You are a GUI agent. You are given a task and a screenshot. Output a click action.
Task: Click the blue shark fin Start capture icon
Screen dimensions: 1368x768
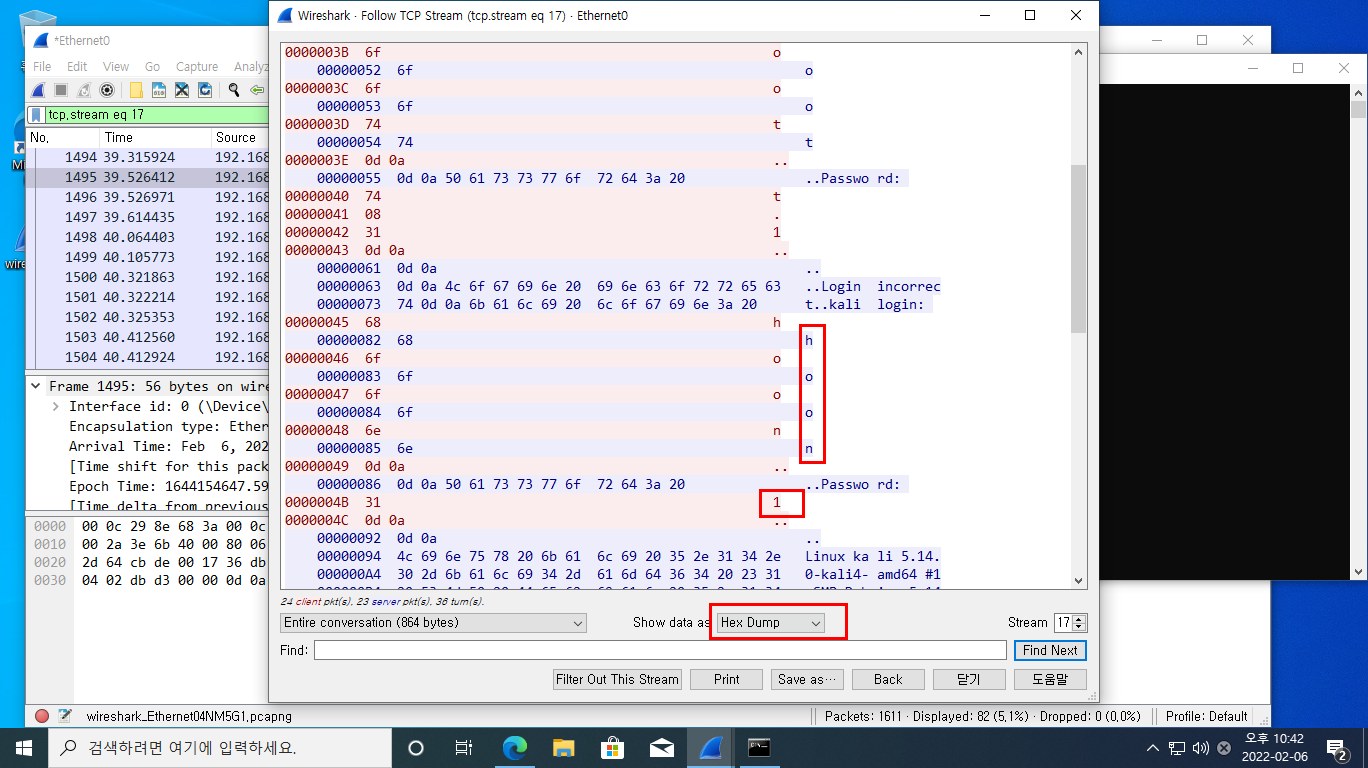tap(39, 90)
